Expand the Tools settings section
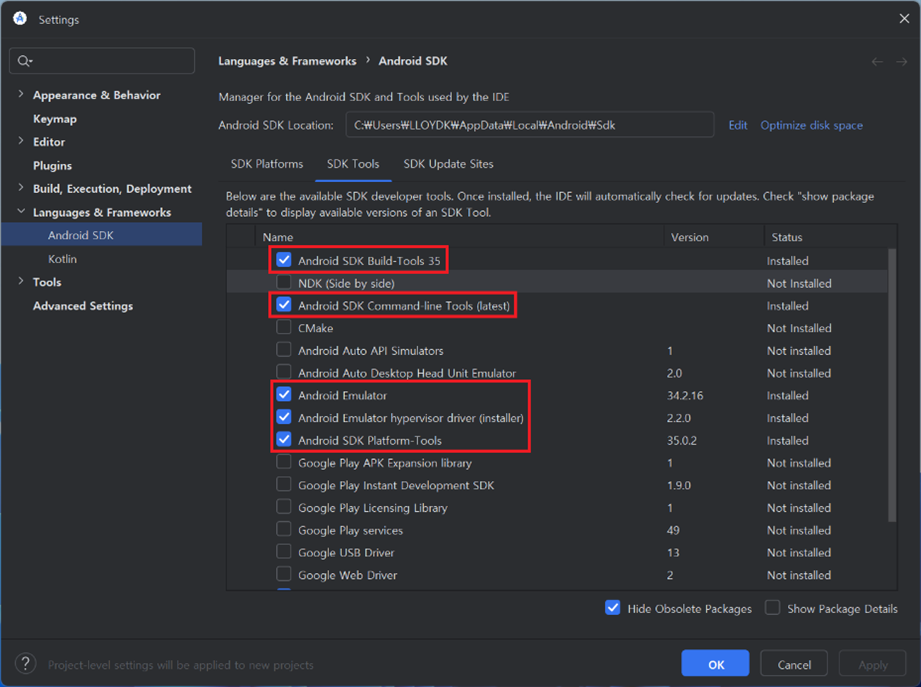The image size is (921, 687). click(x=21, y=282)
